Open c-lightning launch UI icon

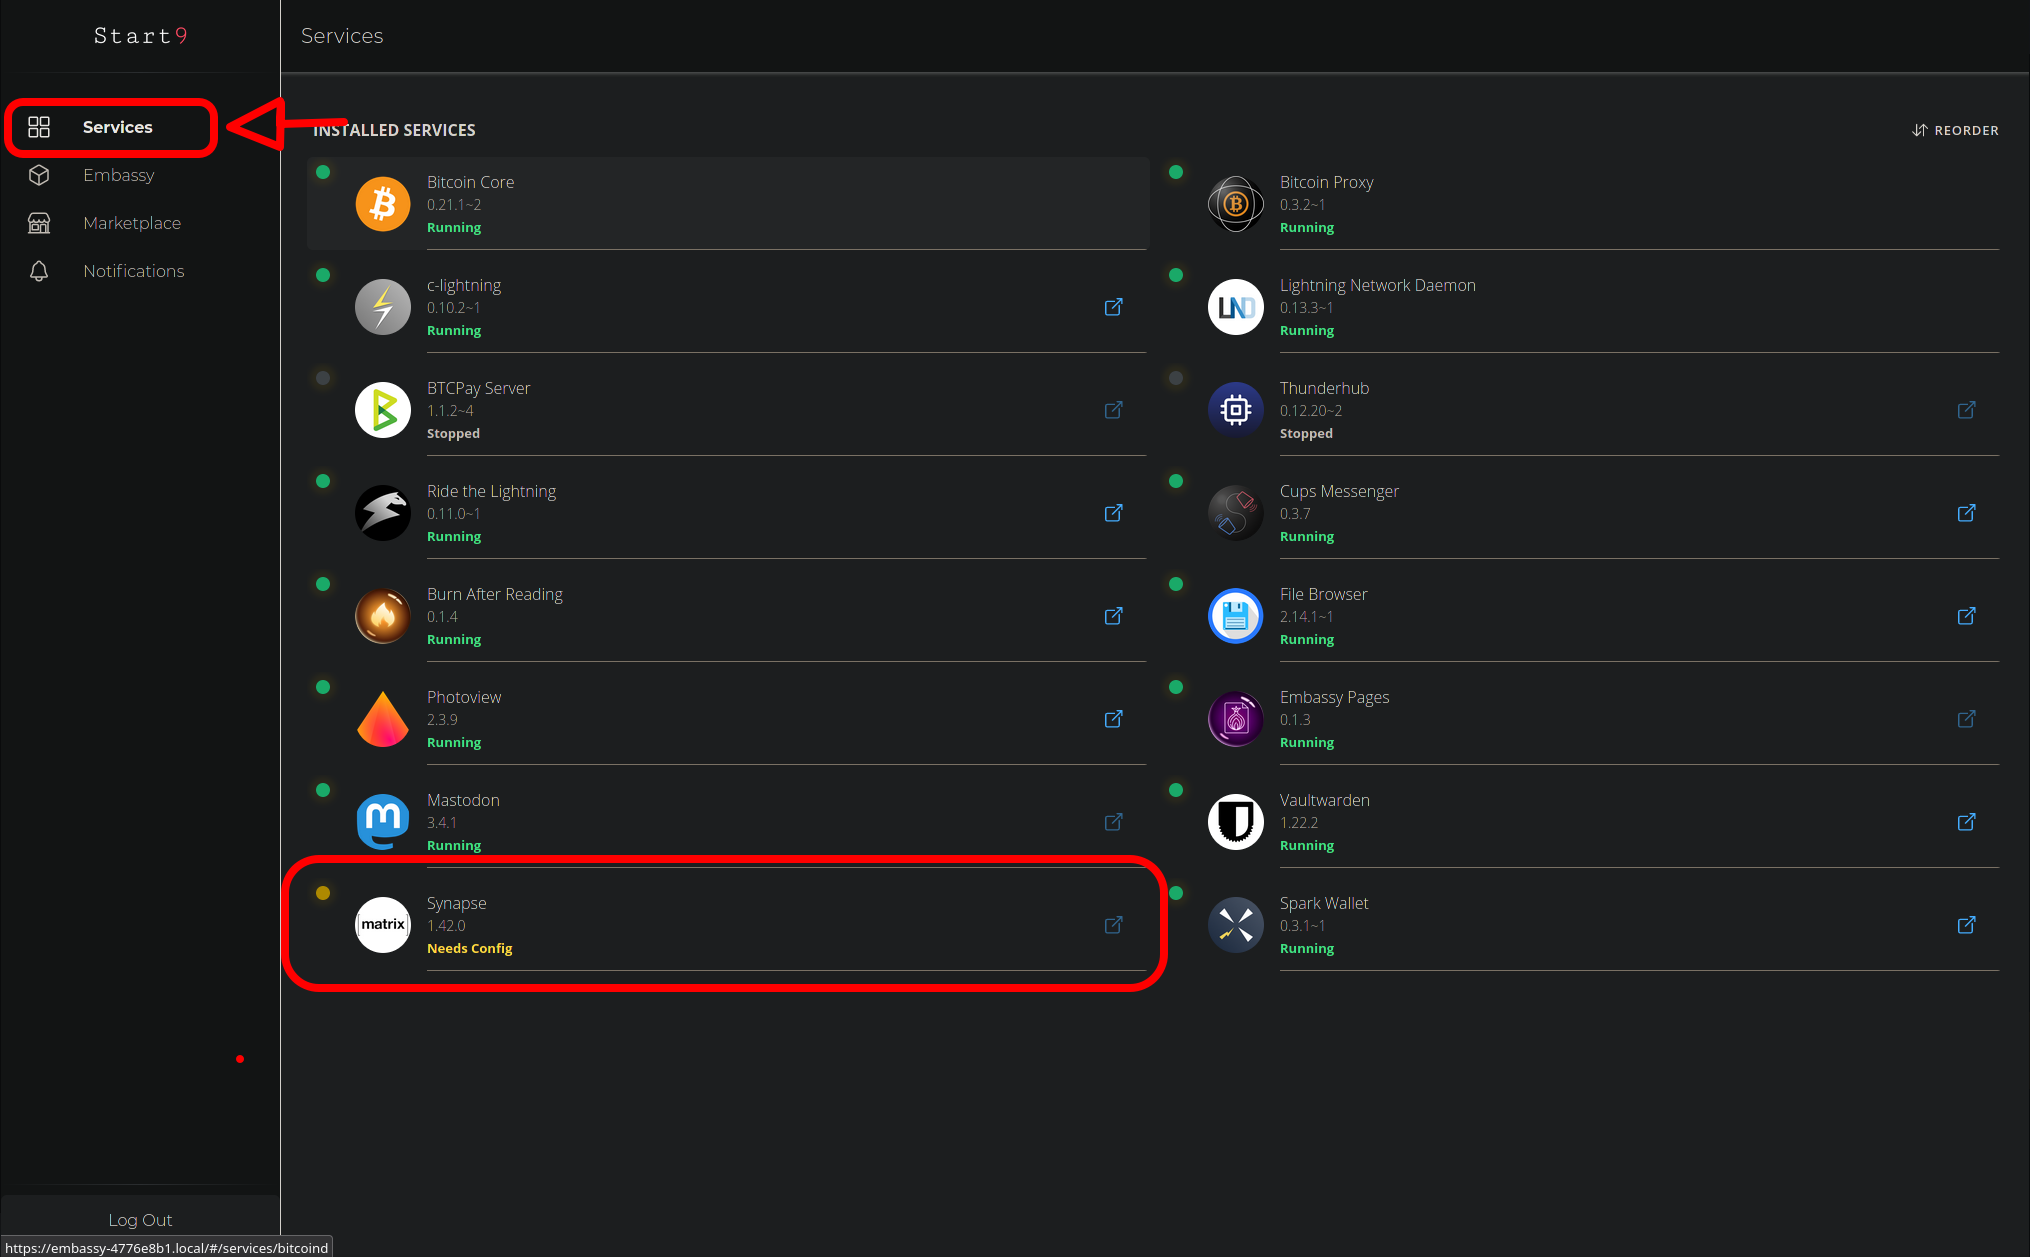(1113, 307)
